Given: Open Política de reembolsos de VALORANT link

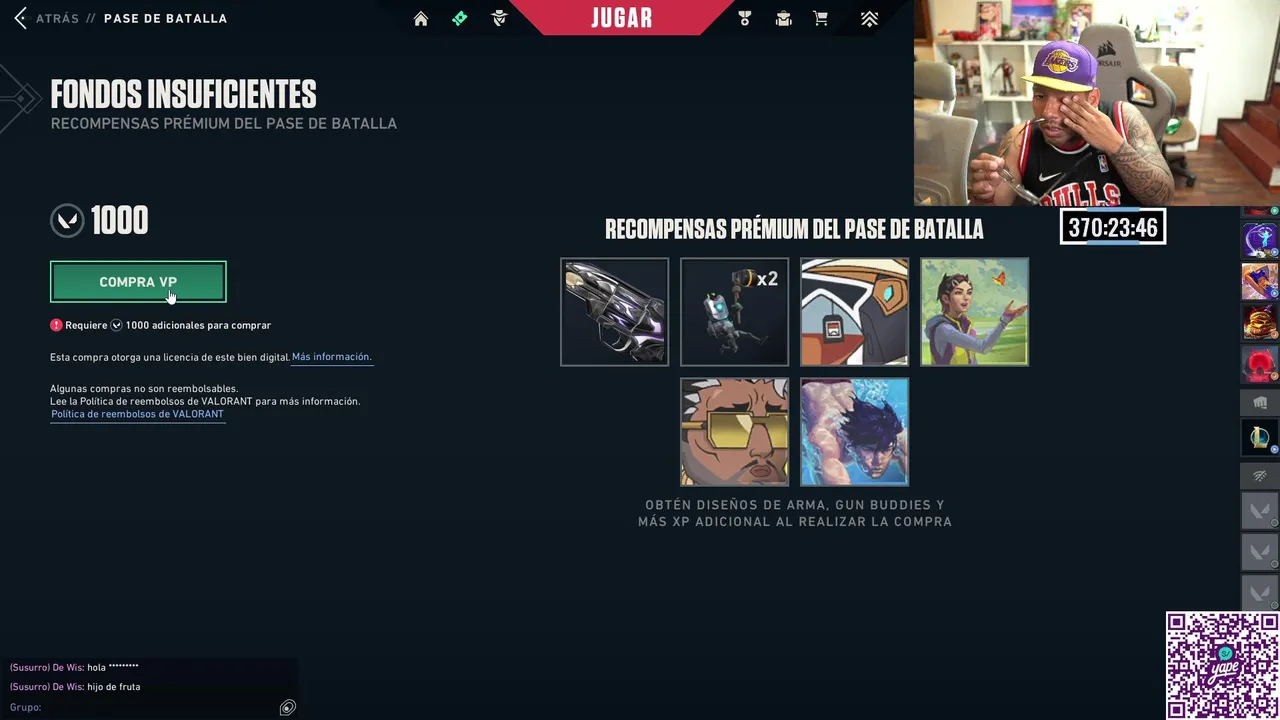Looking at the screenshot, I should pos(137,414).
